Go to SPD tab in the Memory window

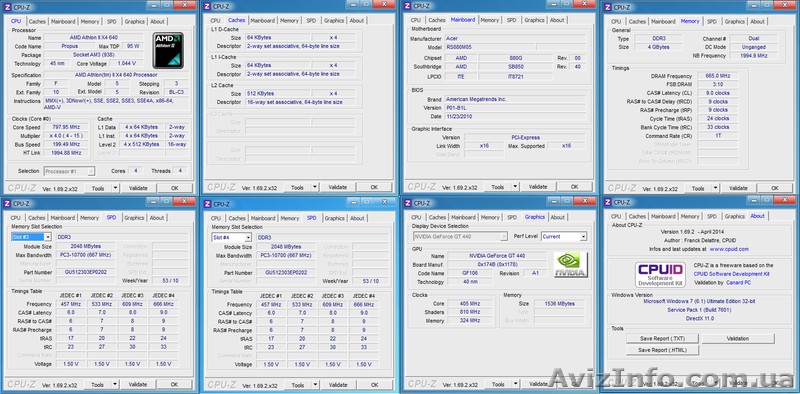pyautogui.click(x=712, y=21)
